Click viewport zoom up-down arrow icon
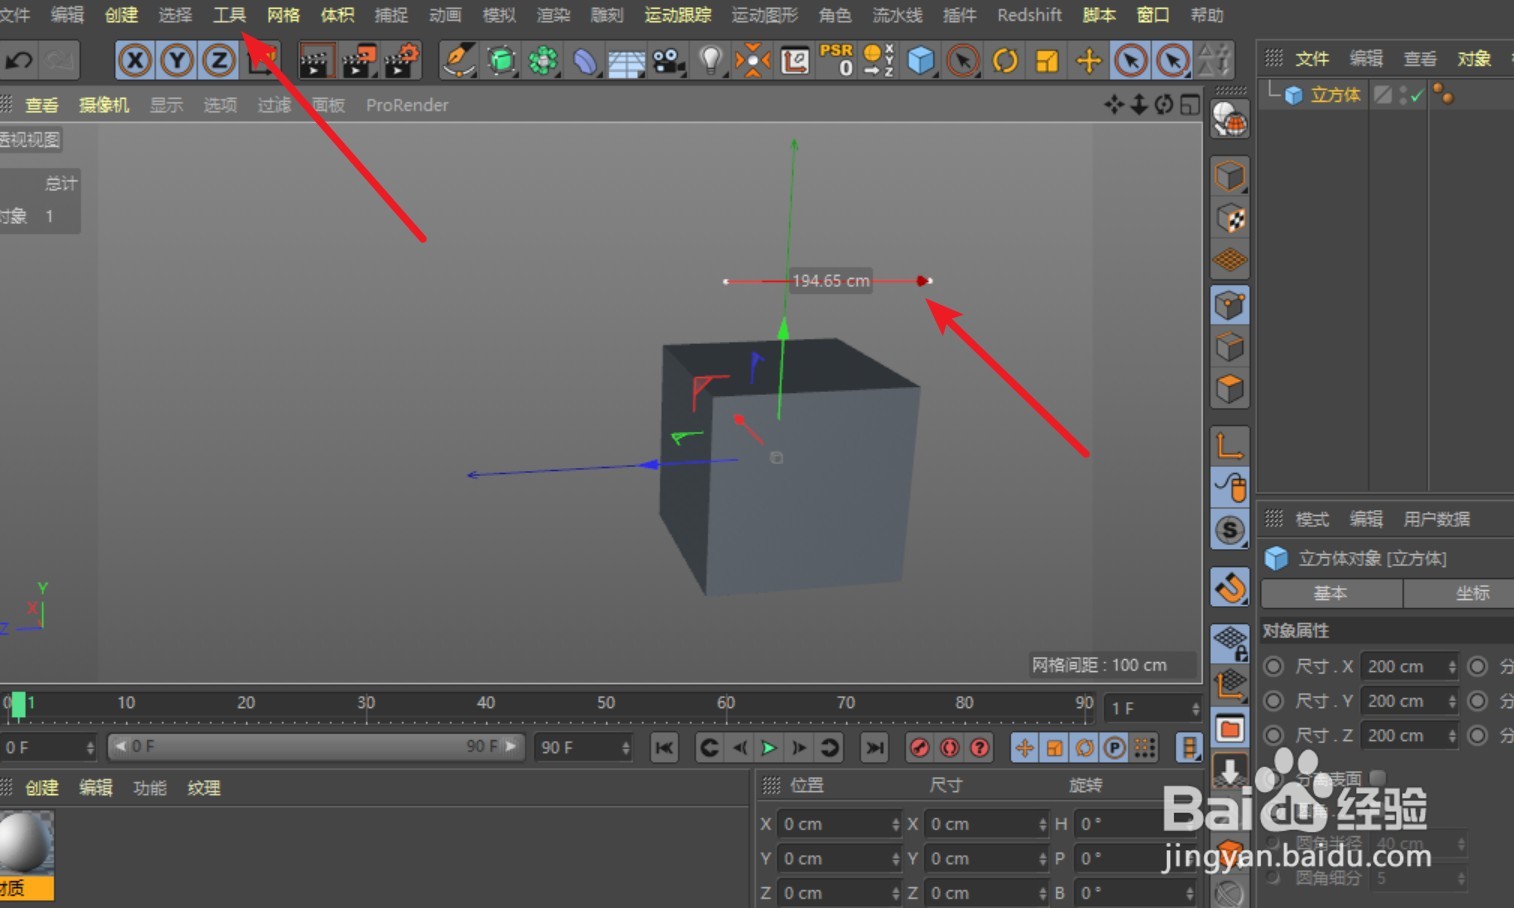The width and height of the screenshot is (1514, 908). [x=1139, y=104]
